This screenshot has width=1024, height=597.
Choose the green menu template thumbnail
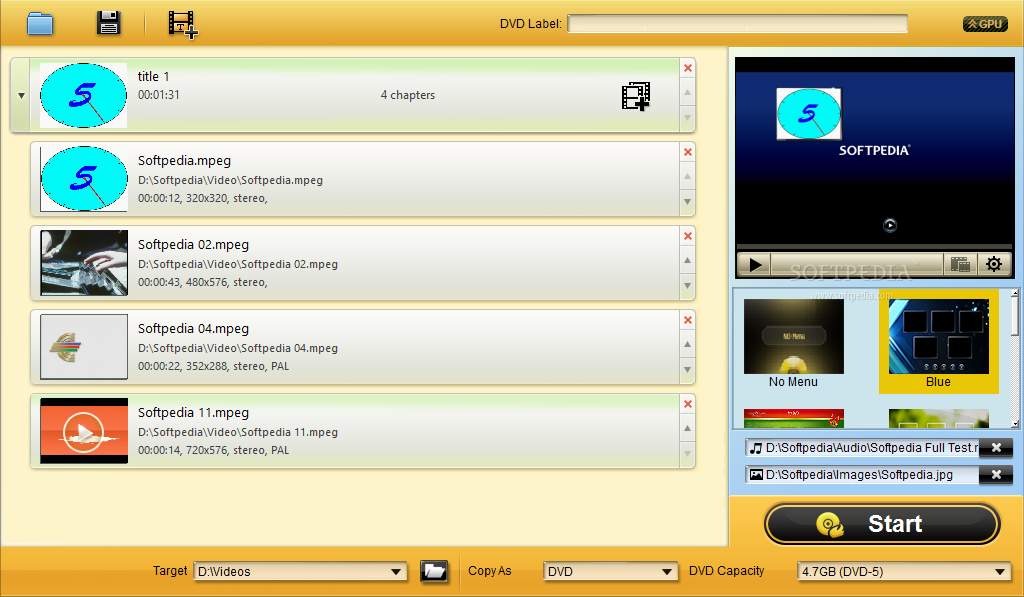(938, 418)
